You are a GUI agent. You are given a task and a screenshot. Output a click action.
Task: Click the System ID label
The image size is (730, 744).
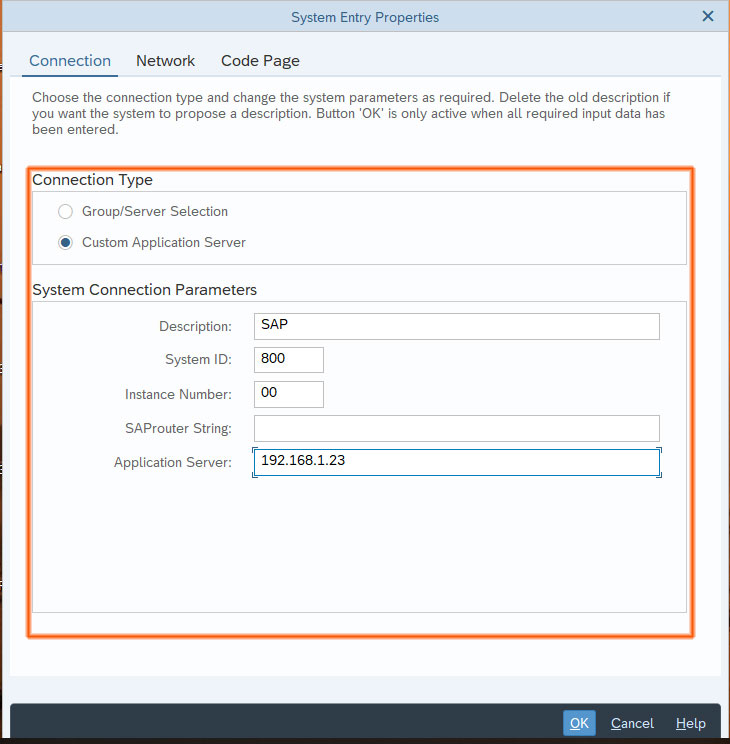pos(198,360)
